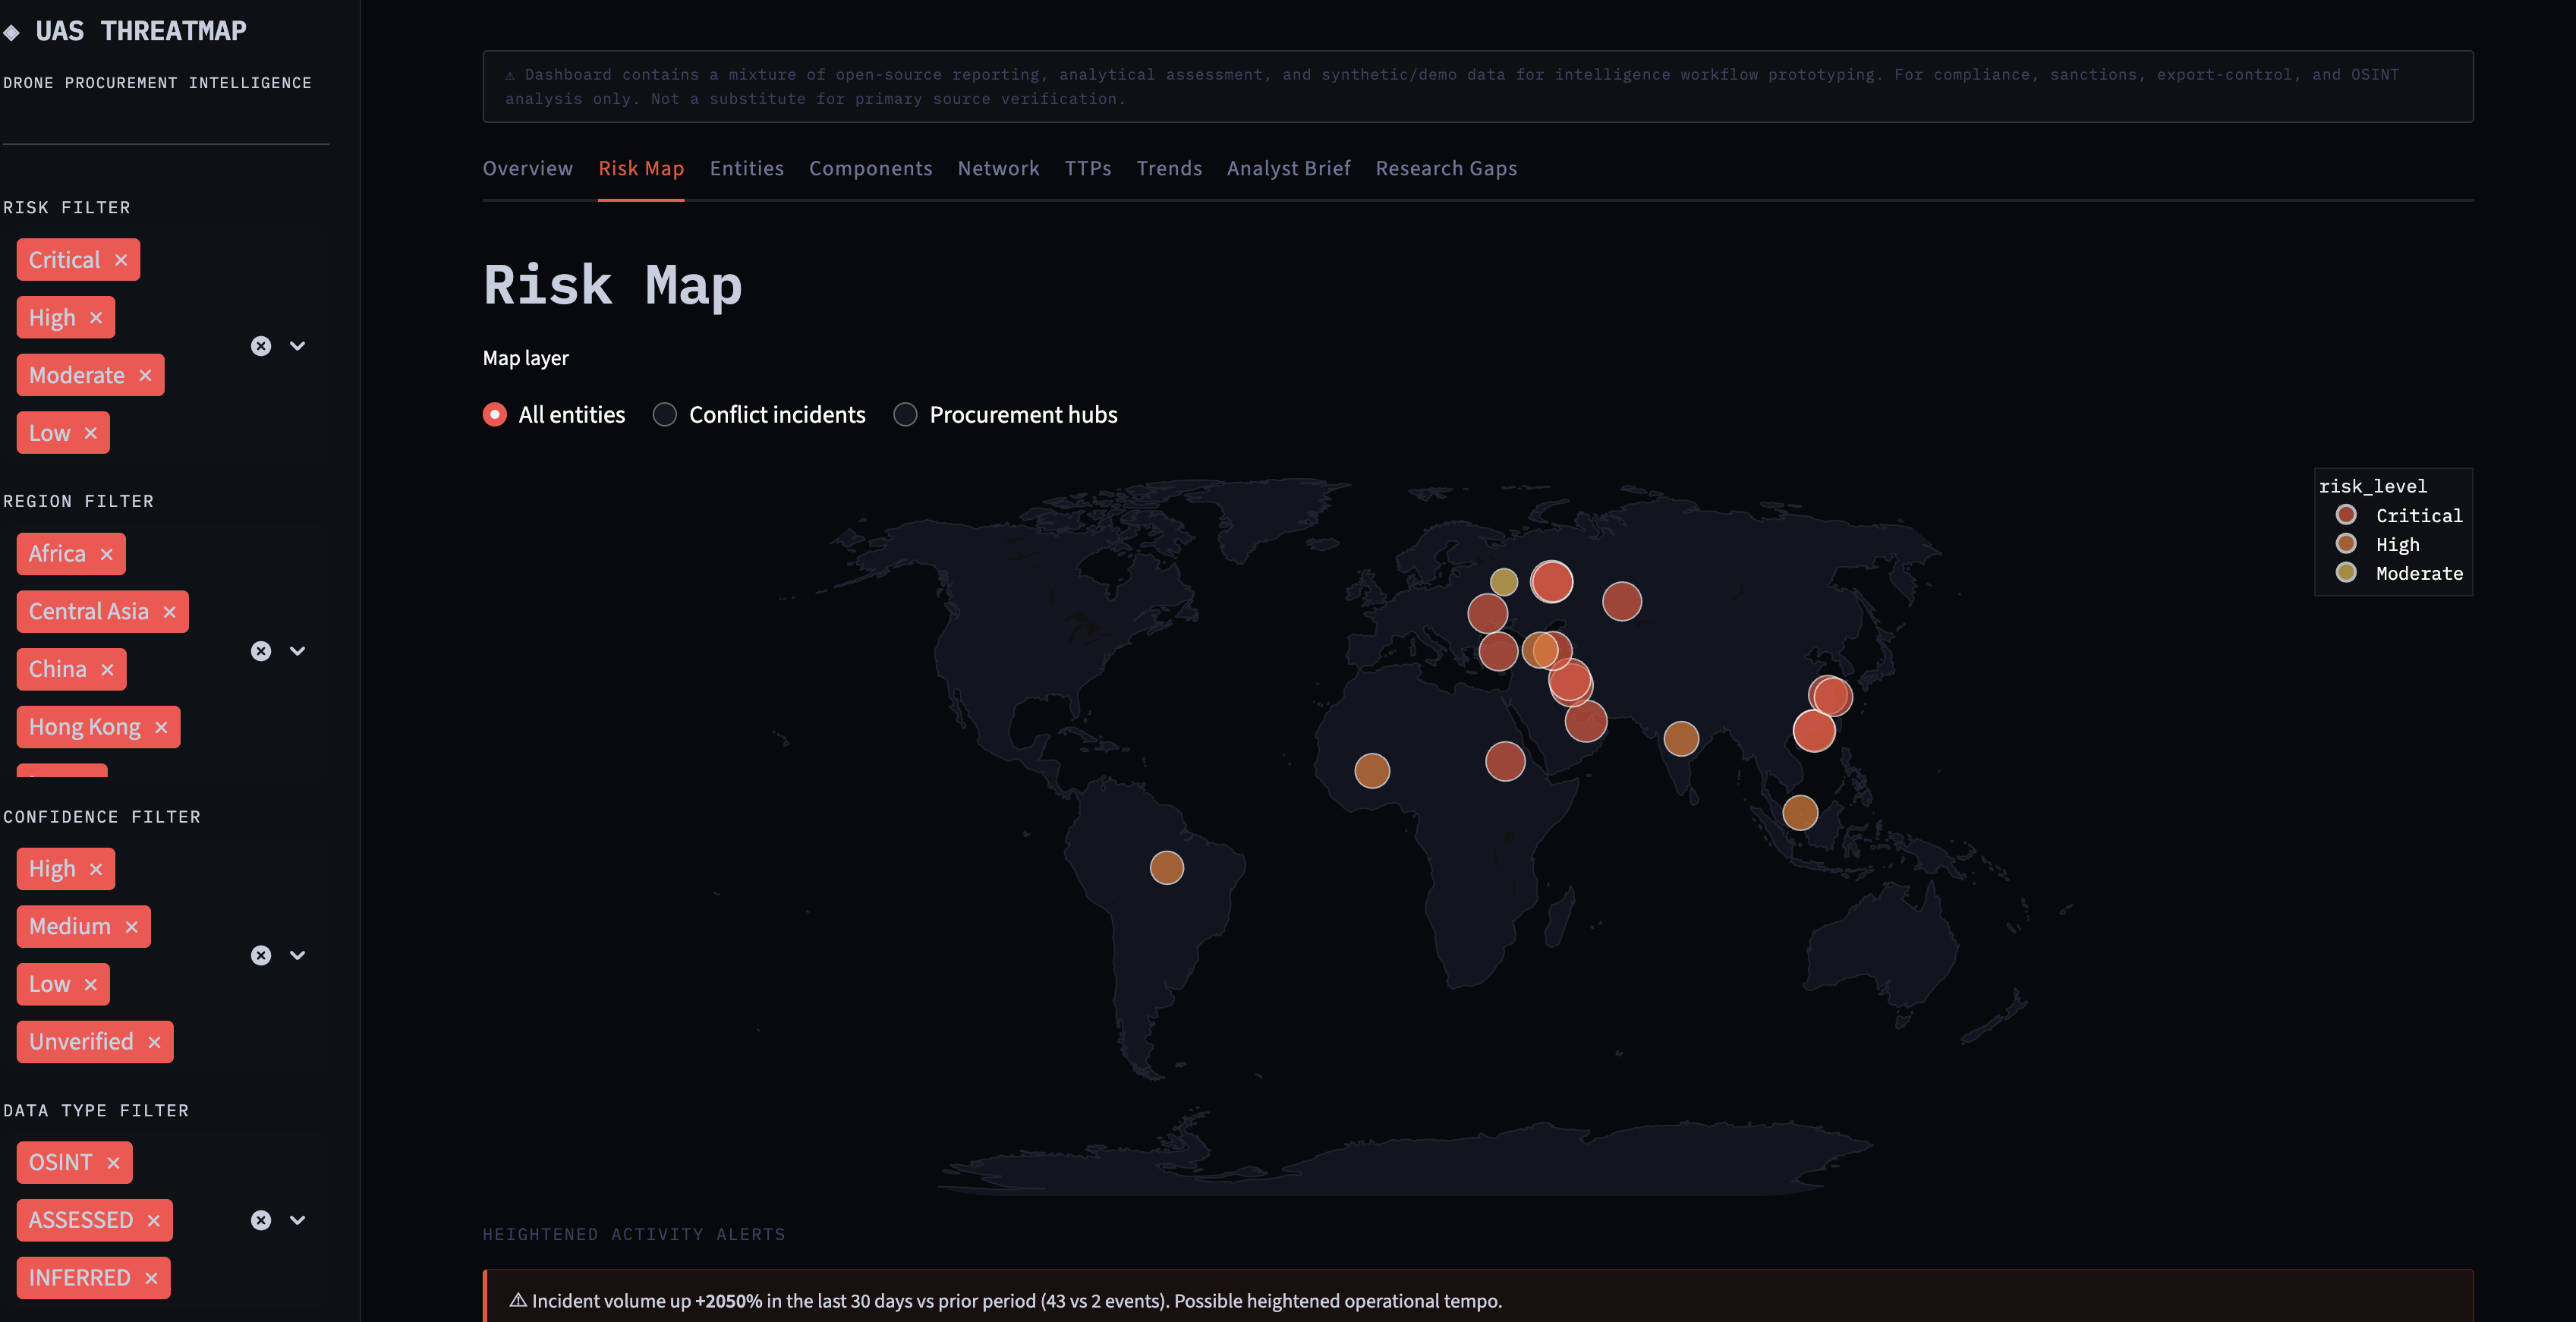Click the Heightened Activity Alerts heading
Image resolution: width=2576 pixels, height=1322 pixels.
click(x=634, y=1235)
